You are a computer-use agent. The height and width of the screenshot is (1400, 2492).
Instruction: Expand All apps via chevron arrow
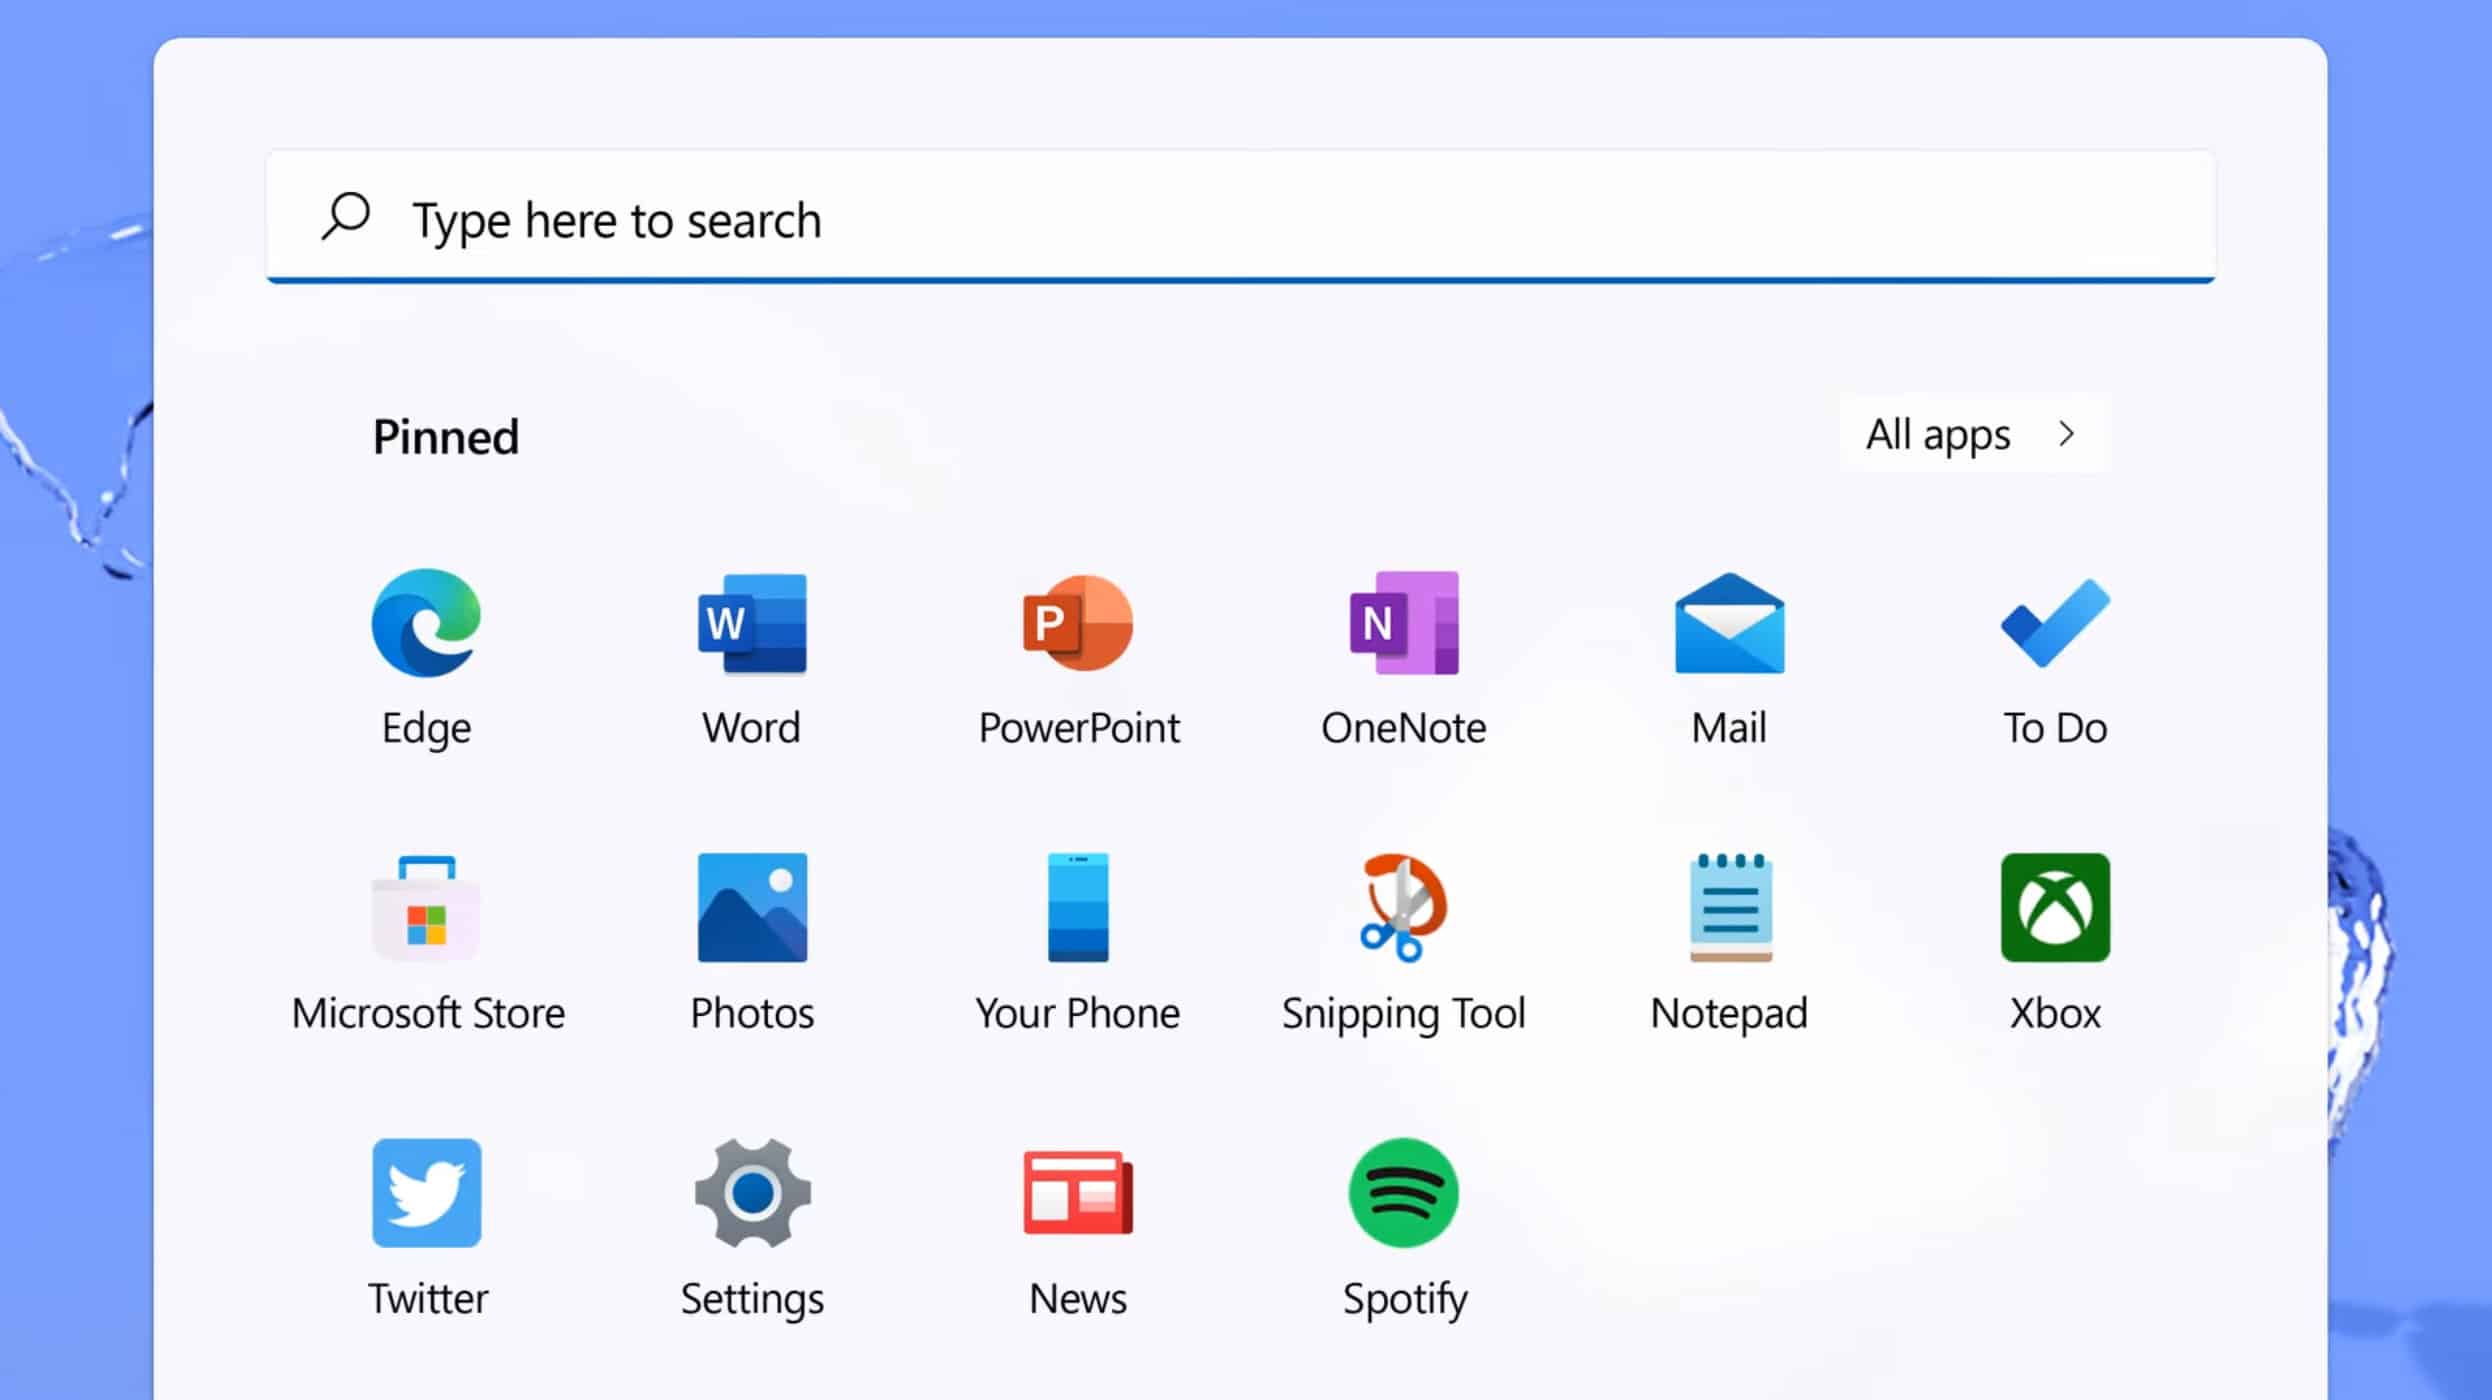(2067, 435)
